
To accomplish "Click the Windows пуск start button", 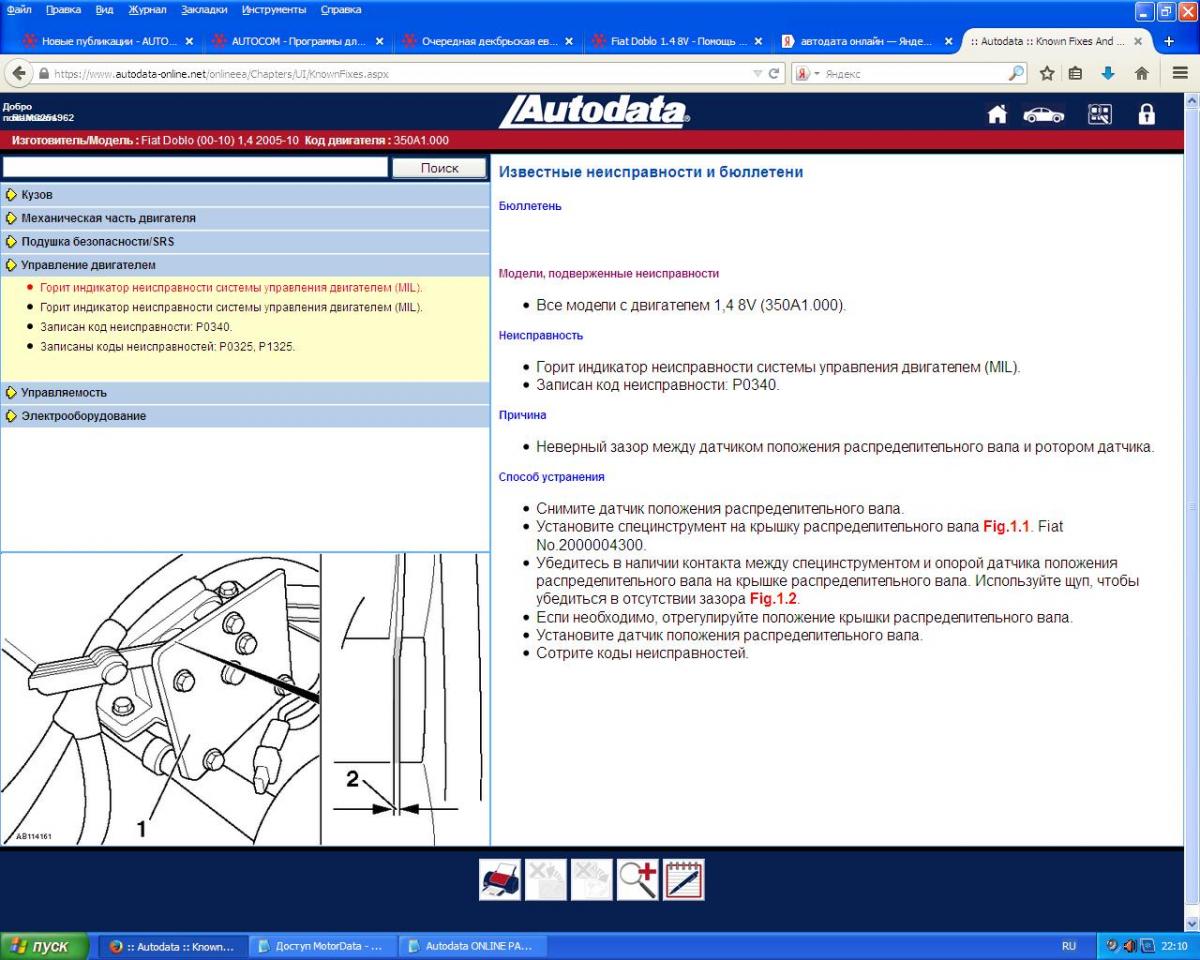I will (46, 946).
